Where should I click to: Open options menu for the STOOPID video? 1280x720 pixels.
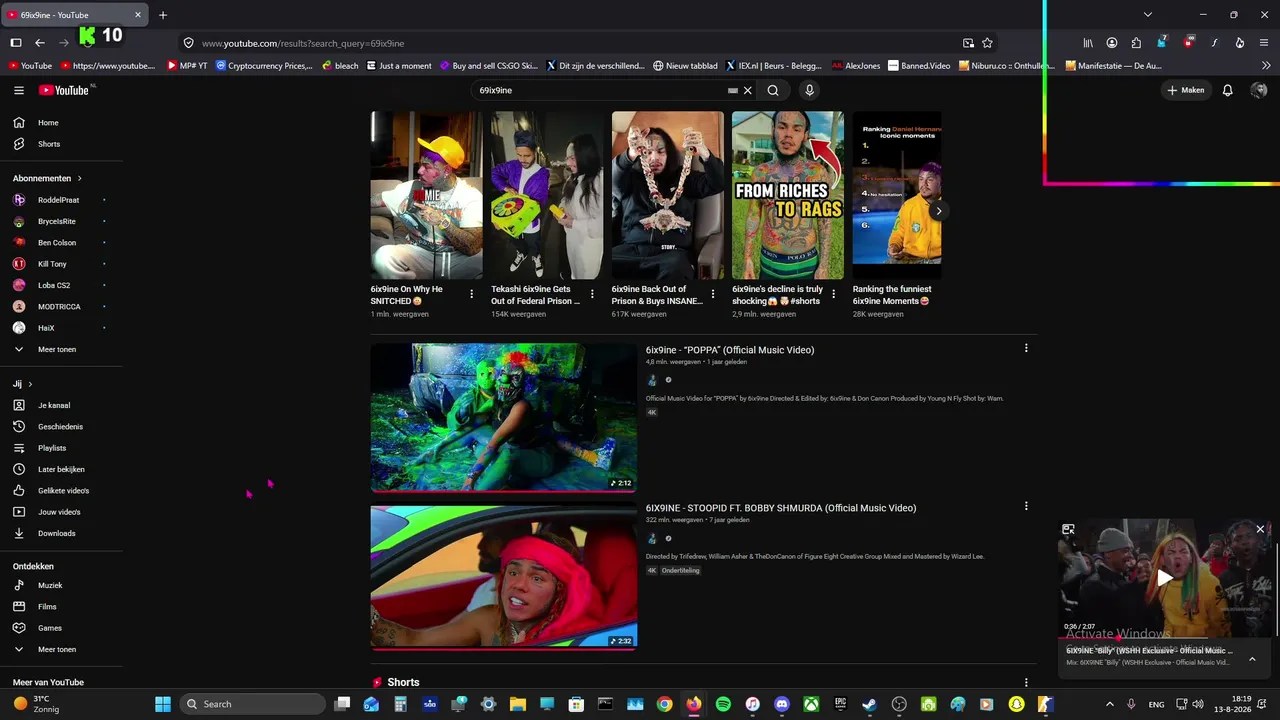pyautogui.click(x=1026, y=506)
